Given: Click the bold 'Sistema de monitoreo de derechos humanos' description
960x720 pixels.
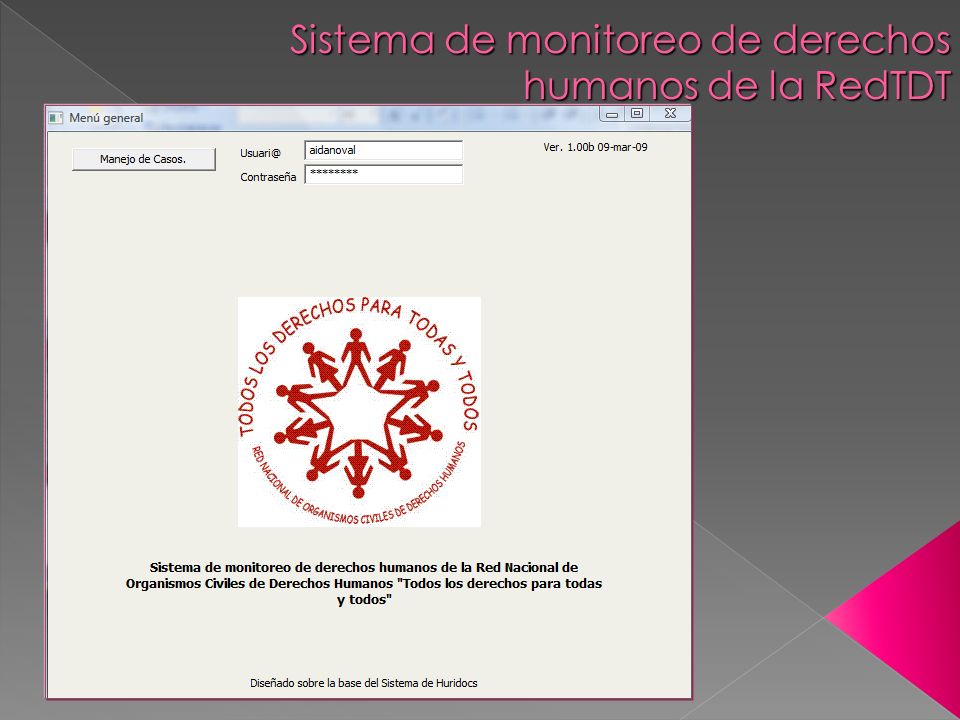Looking at the screenshot, I should pos(364,583).
